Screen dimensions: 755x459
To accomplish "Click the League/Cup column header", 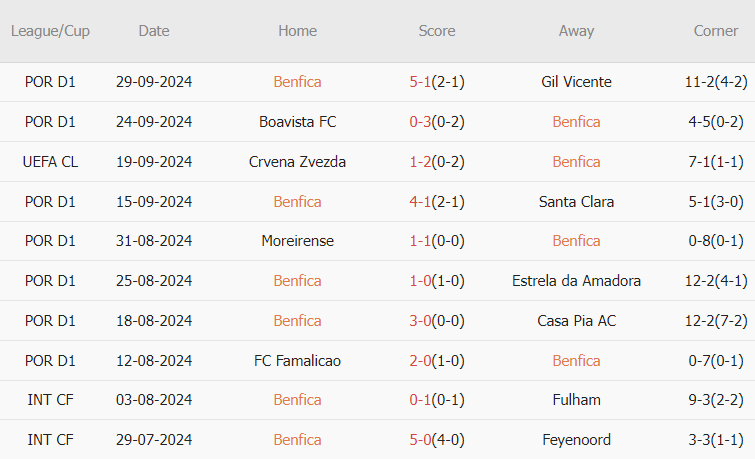I will tap(50, 31).
